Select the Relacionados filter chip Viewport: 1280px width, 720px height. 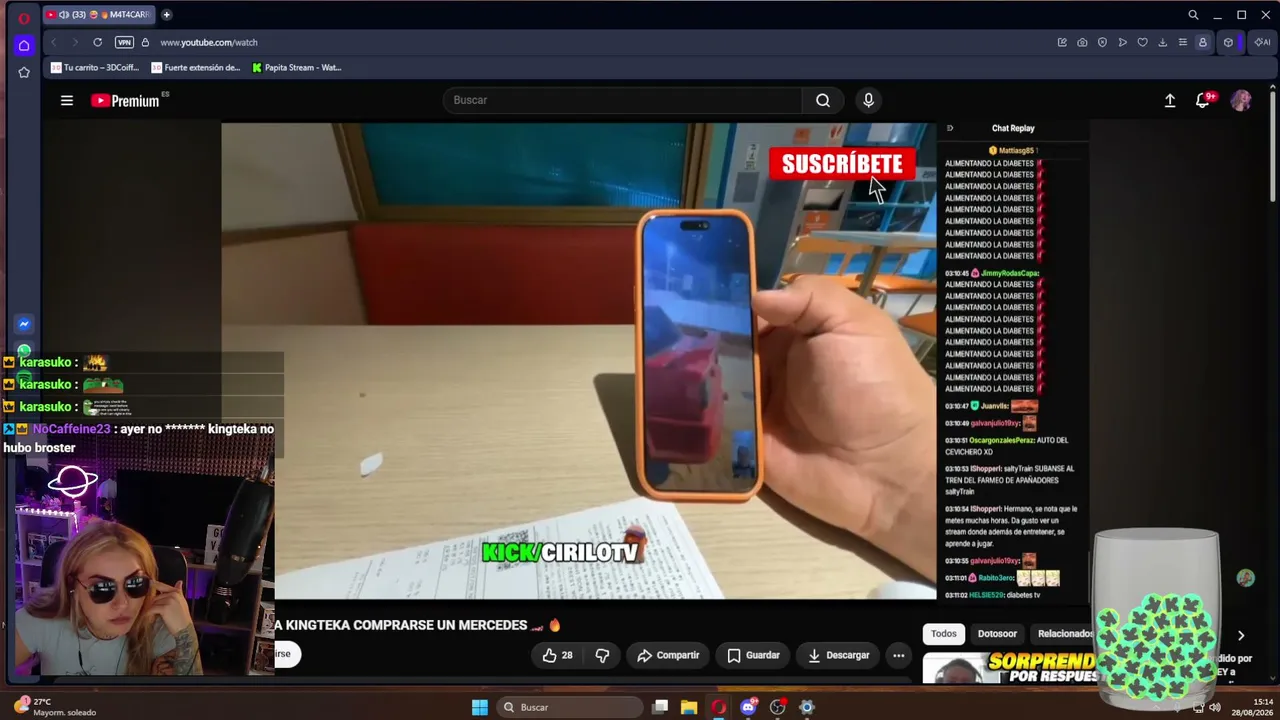tap(1065, 634)
